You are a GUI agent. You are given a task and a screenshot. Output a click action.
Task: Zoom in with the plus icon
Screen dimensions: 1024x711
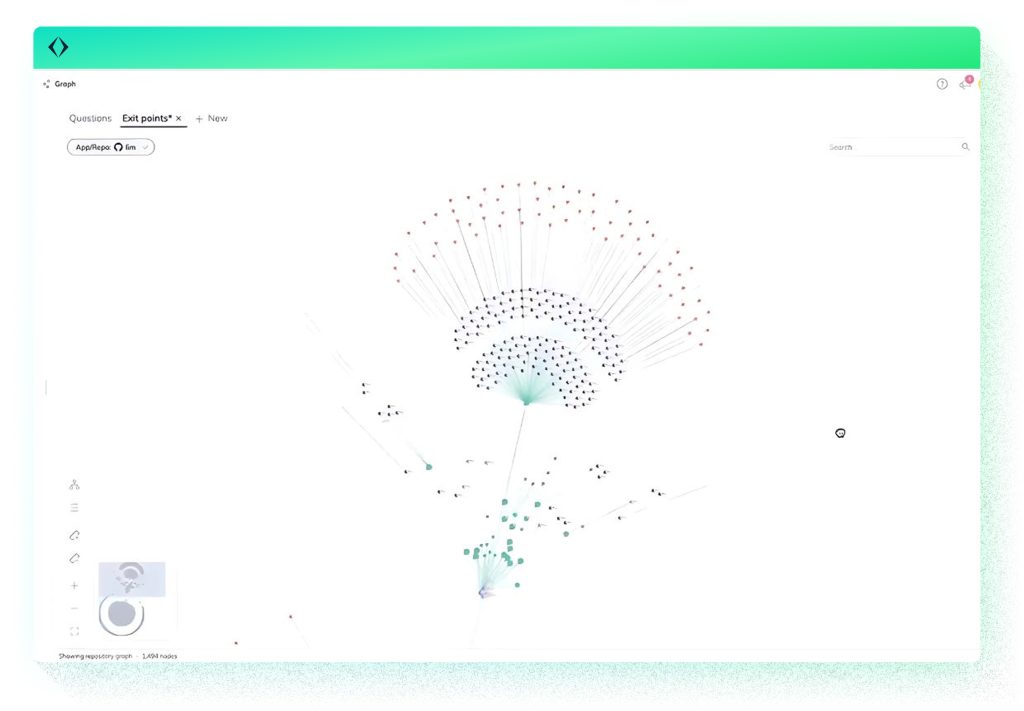click(74, 585)
